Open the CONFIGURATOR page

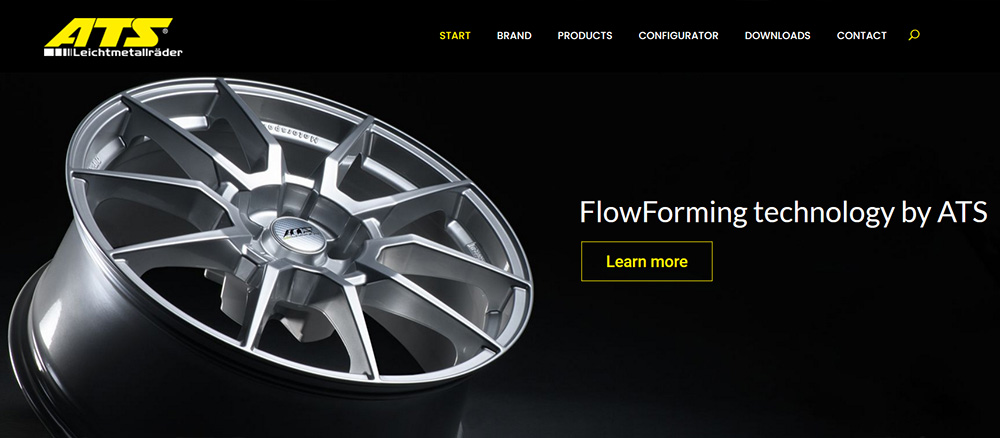point(679,36)
